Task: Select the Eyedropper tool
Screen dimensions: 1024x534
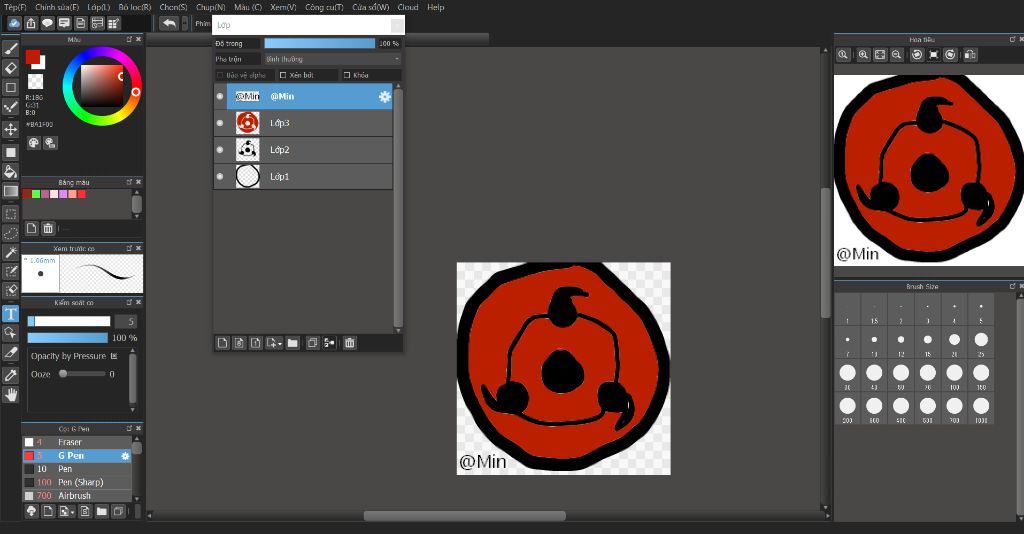Action: point(10,375)
